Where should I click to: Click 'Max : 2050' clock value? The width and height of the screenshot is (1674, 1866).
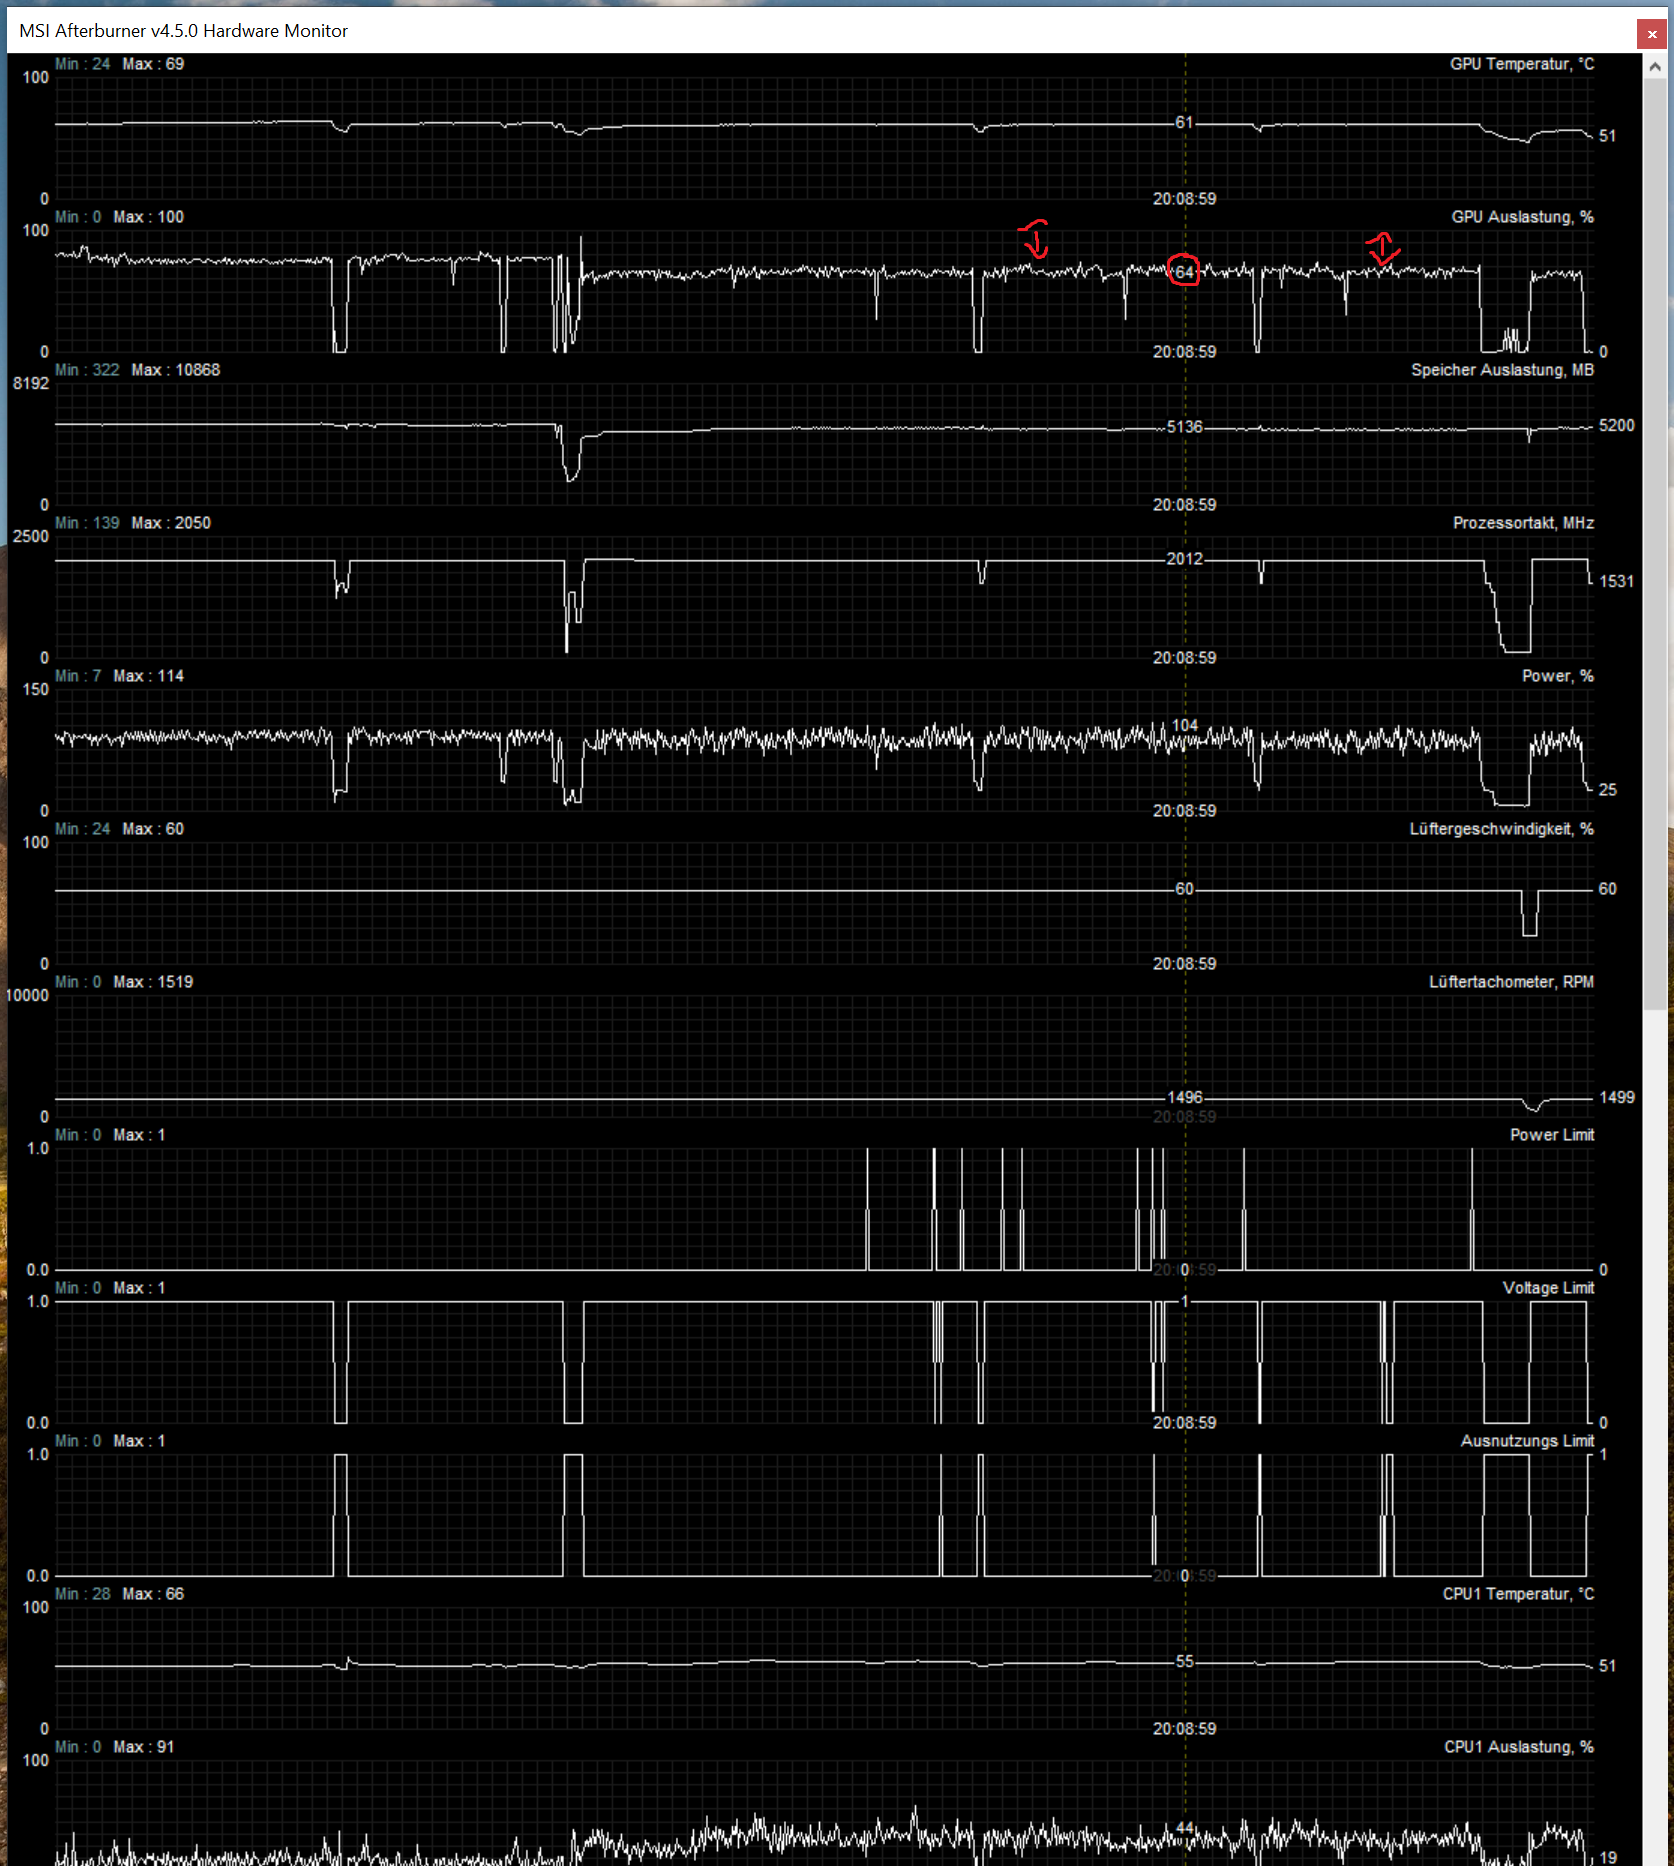[171, 523]
